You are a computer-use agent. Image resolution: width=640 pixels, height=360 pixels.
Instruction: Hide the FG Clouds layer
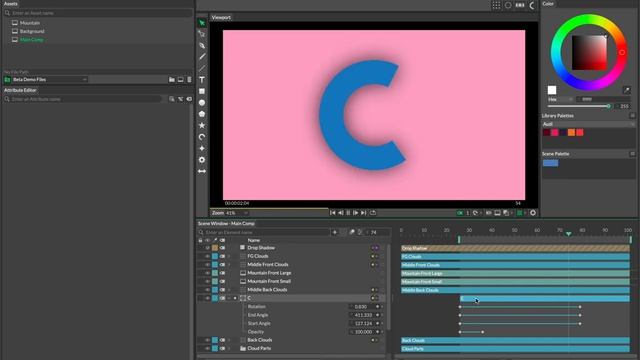pos(207,256)
